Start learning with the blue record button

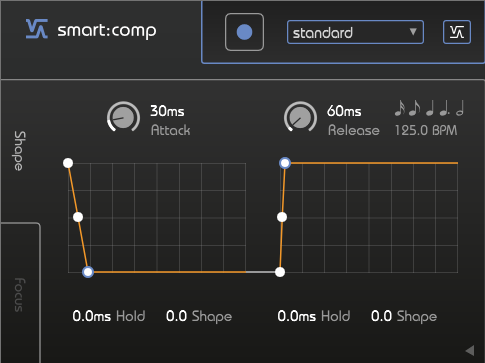tap(244, 32)
